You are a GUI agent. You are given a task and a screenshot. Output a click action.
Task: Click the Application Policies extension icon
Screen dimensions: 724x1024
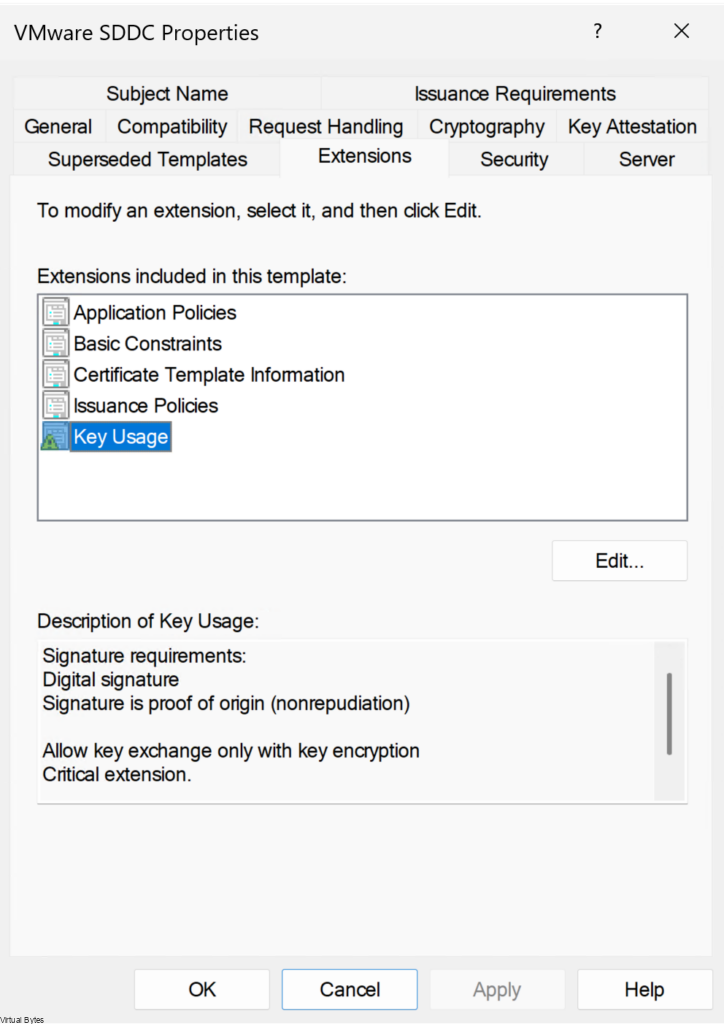(x=55, y=313)
